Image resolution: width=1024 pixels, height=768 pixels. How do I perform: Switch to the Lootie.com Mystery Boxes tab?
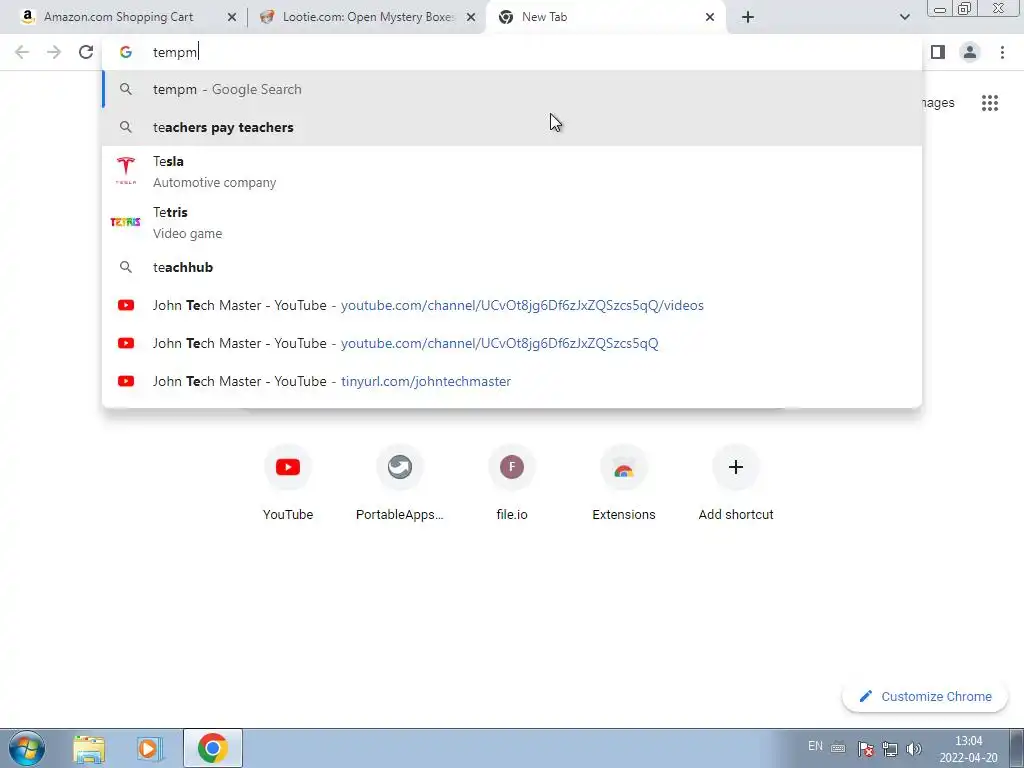[x=366, y=17]
